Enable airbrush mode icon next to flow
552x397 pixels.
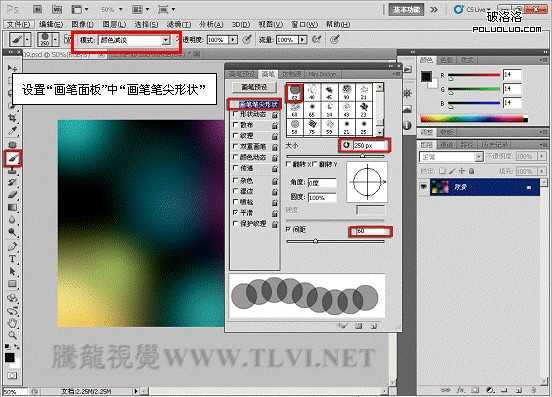coord(317,39)
